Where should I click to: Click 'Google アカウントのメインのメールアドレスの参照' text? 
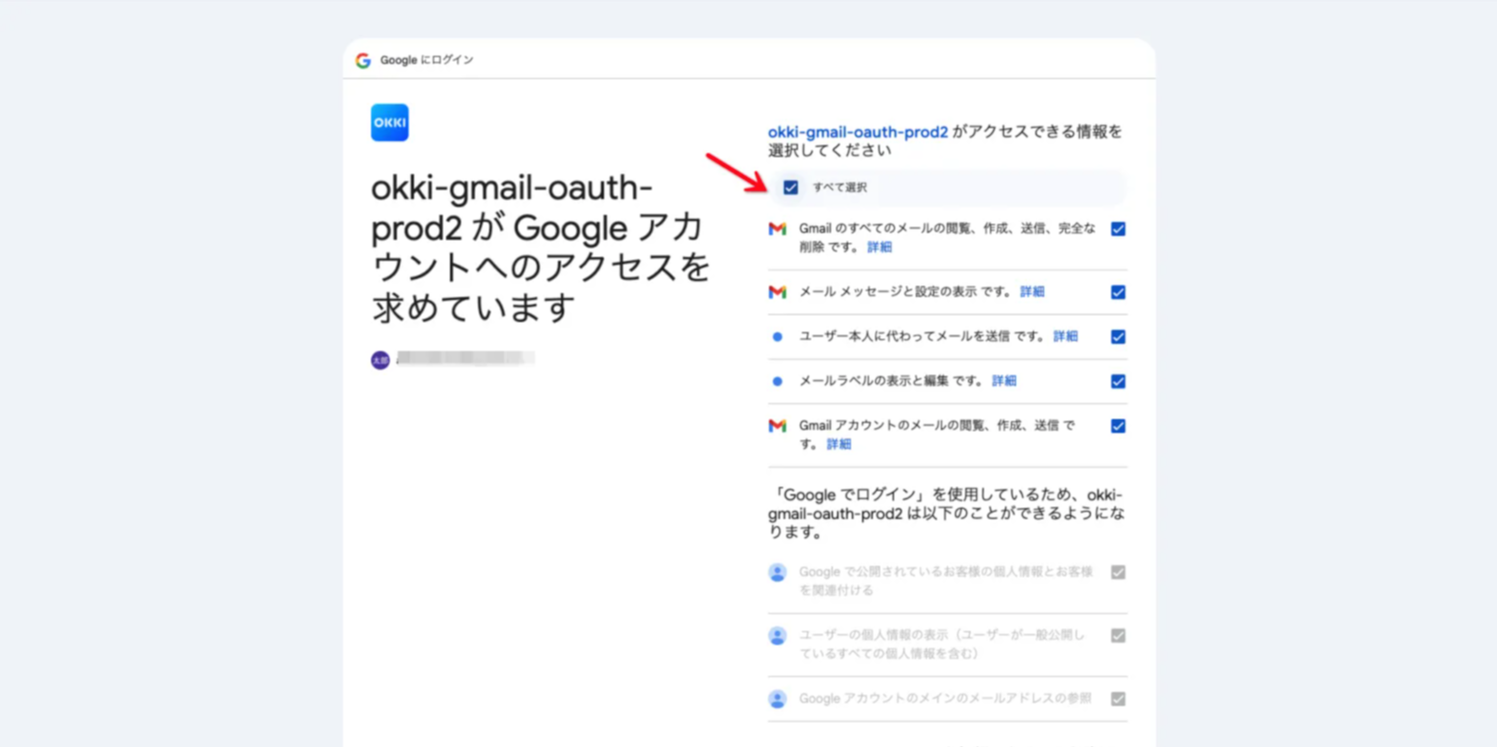coord(945,699)
